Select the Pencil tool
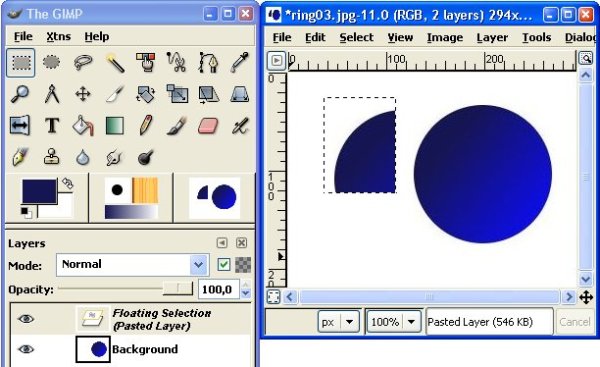 (146, 126)
